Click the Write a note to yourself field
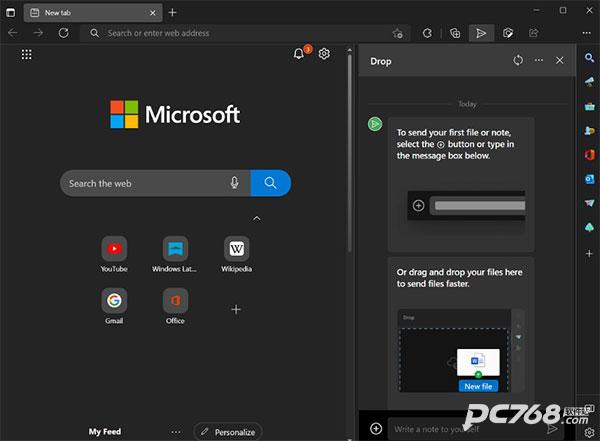The image size is (600, 441). [465, 429]
